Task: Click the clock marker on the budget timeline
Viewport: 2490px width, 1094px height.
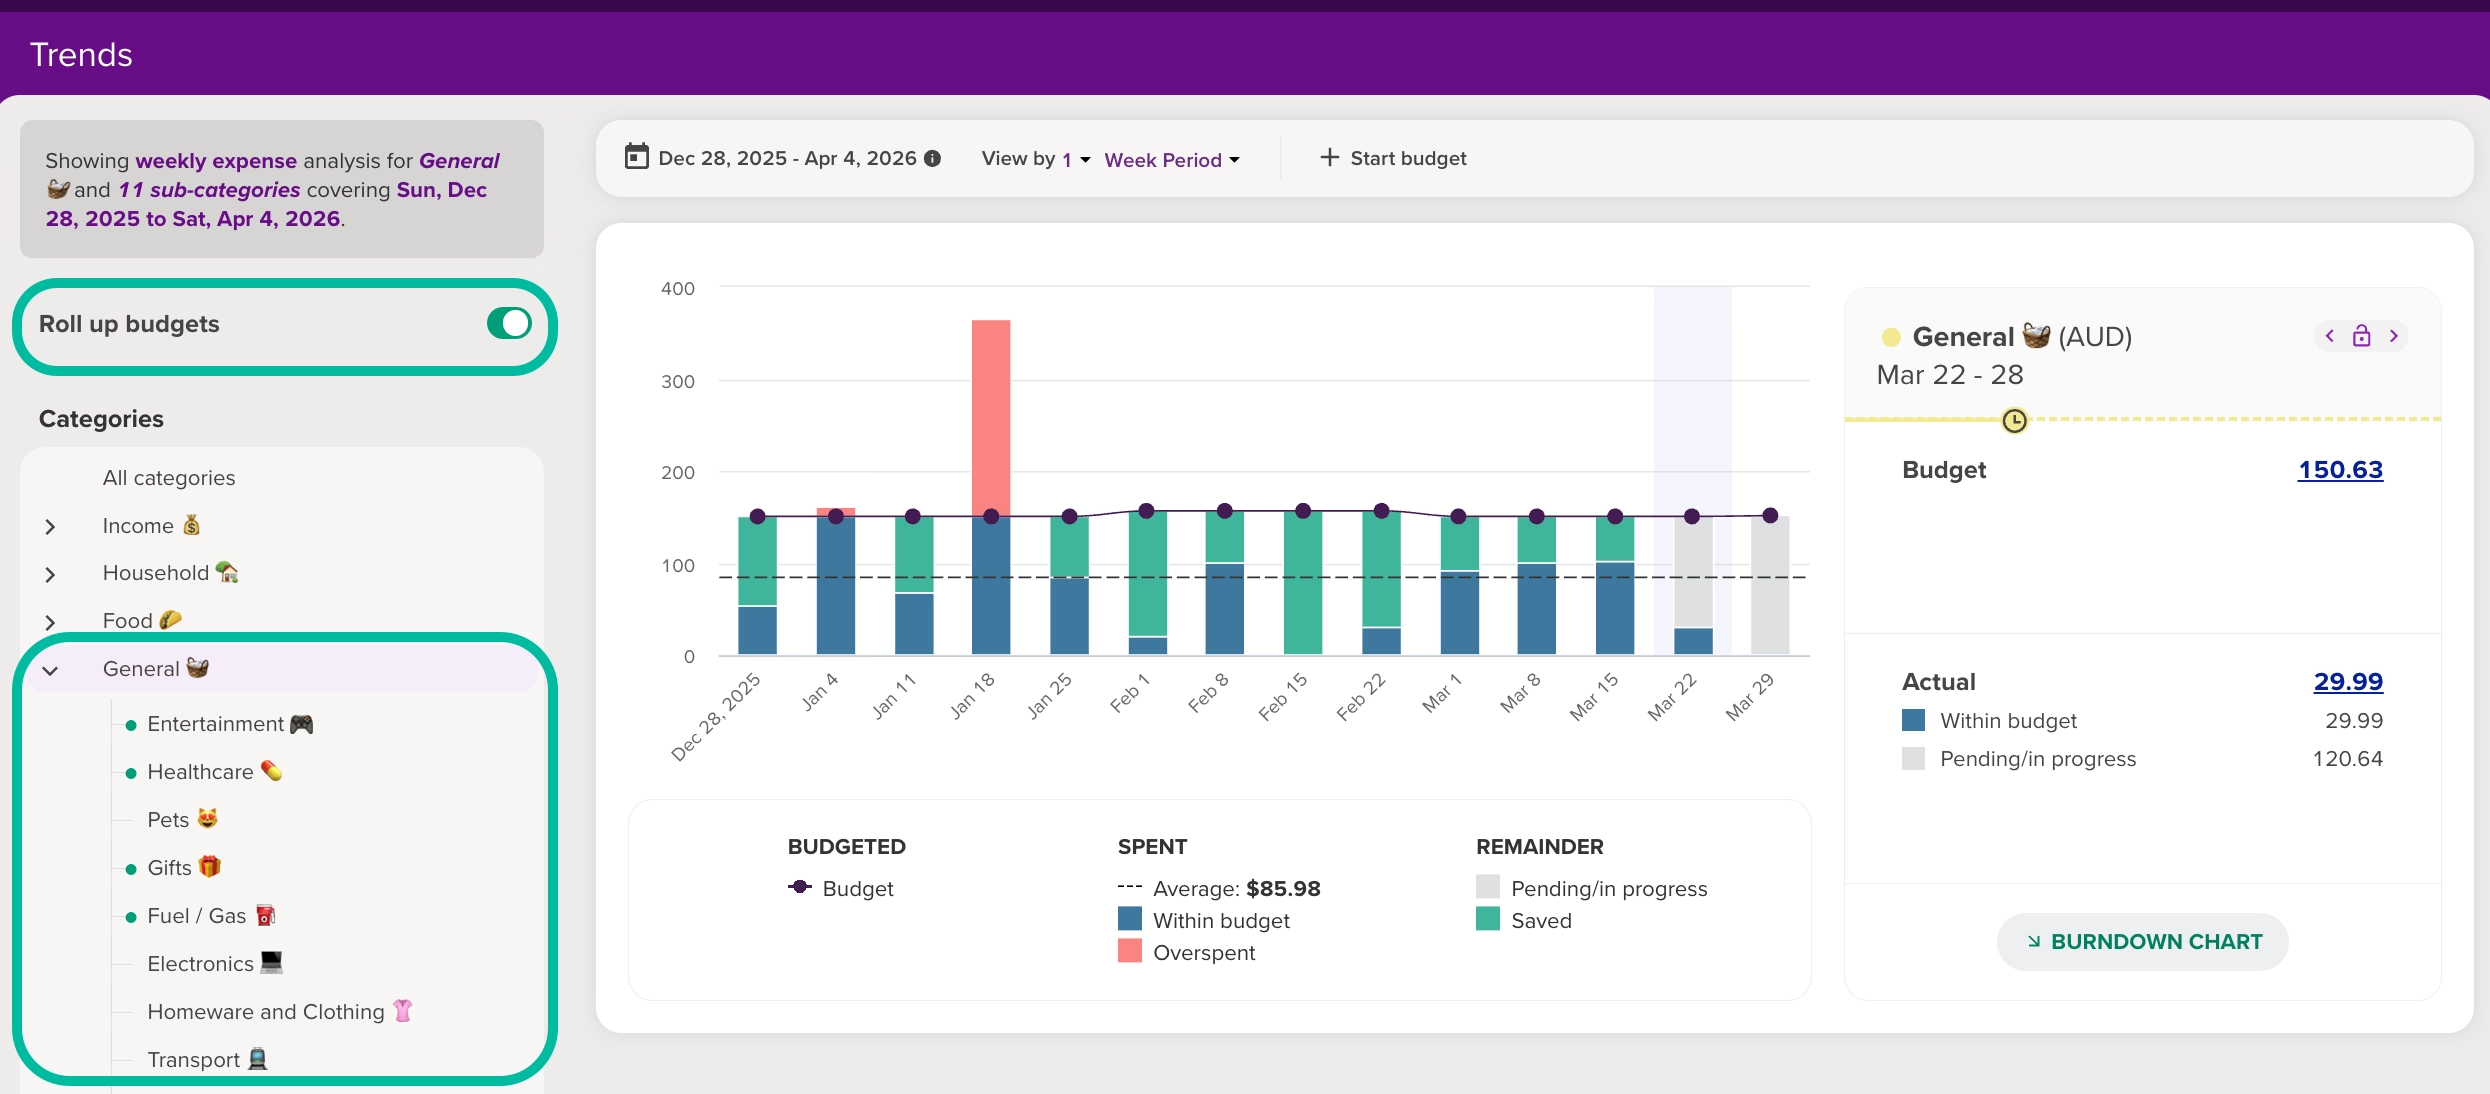Action: pos(2014,421)
